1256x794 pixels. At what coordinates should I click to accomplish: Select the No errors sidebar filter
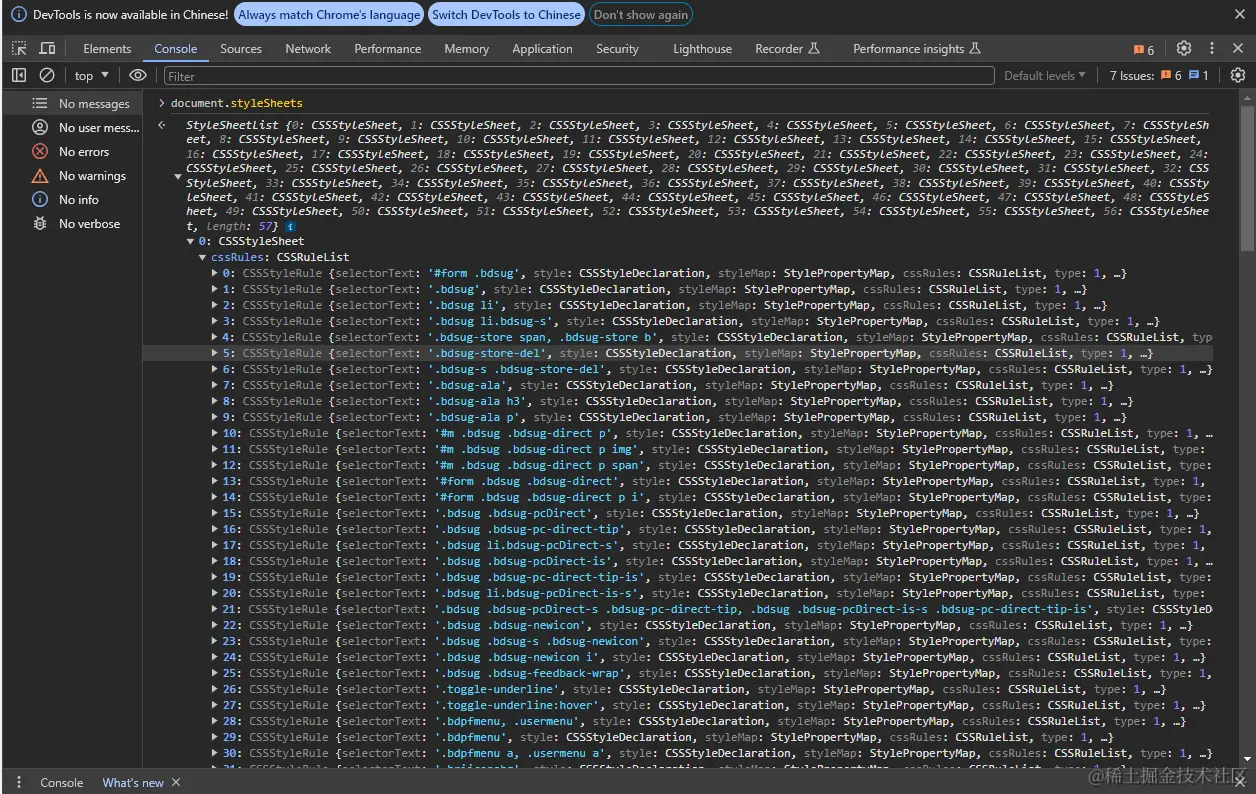coord(71,152)
